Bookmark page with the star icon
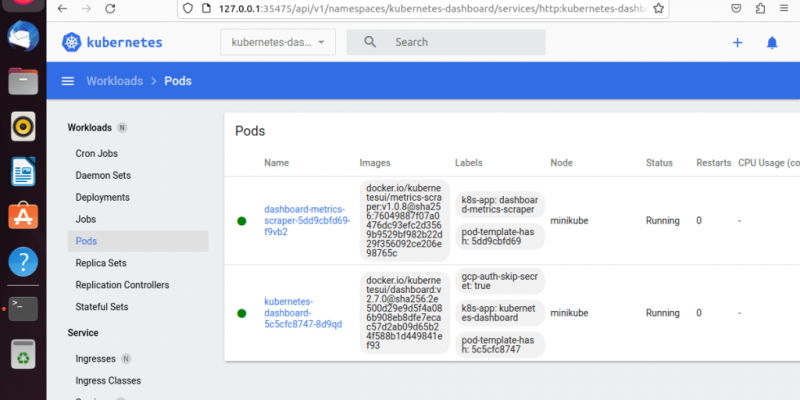 [x=659, y=8]
